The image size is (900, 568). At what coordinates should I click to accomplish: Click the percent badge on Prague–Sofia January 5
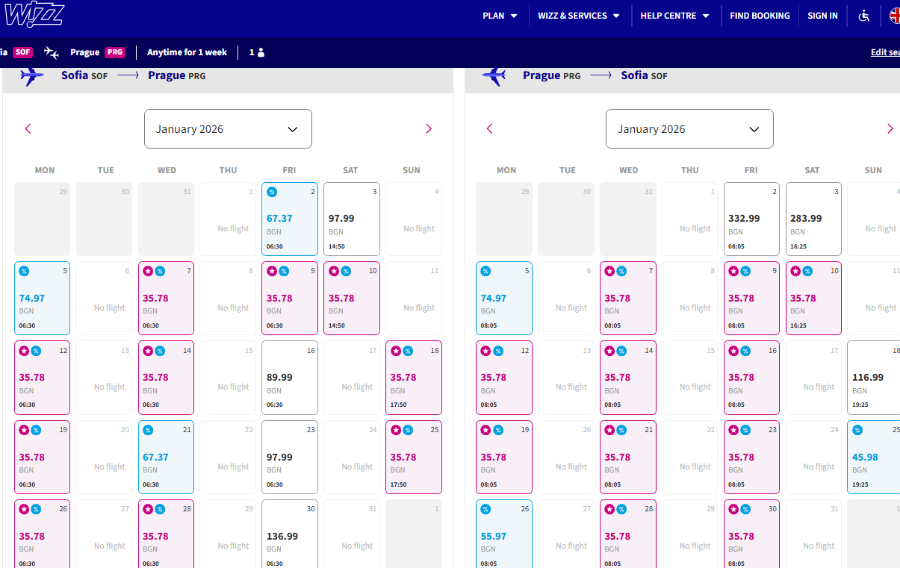pos(486,271)
